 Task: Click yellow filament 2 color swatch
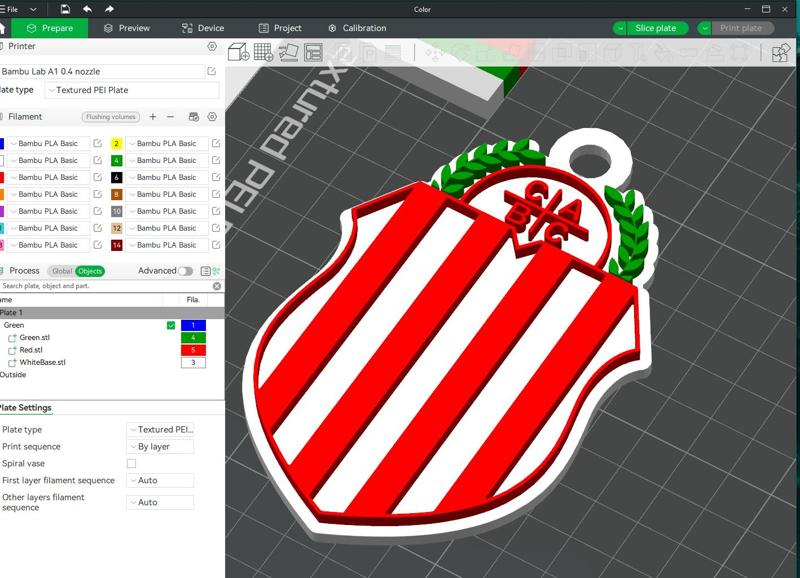[x=116, y=143]
